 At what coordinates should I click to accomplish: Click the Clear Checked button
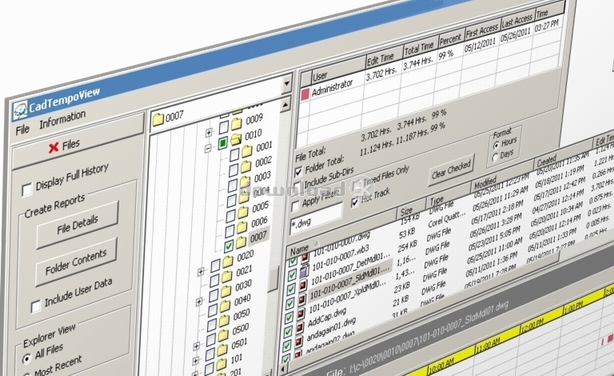[x=451, y=170]
